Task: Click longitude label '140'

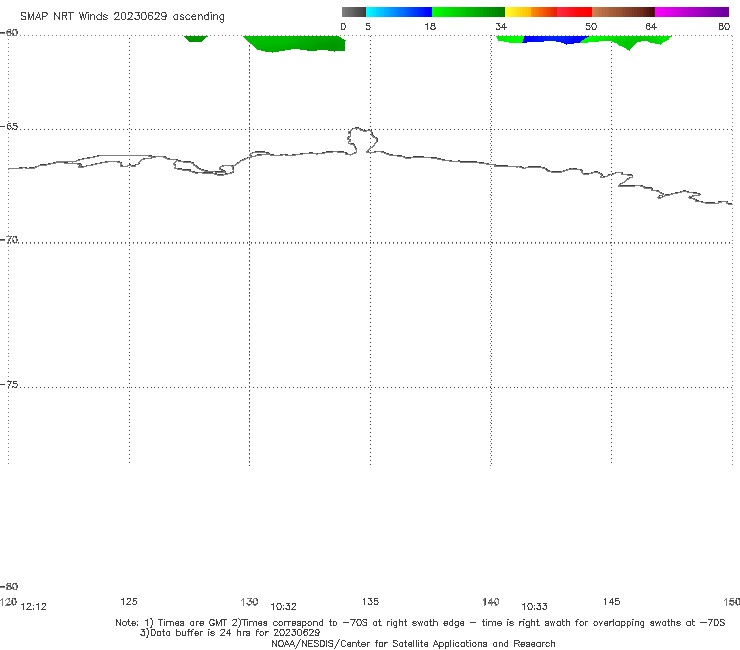Action: [491, 601]
